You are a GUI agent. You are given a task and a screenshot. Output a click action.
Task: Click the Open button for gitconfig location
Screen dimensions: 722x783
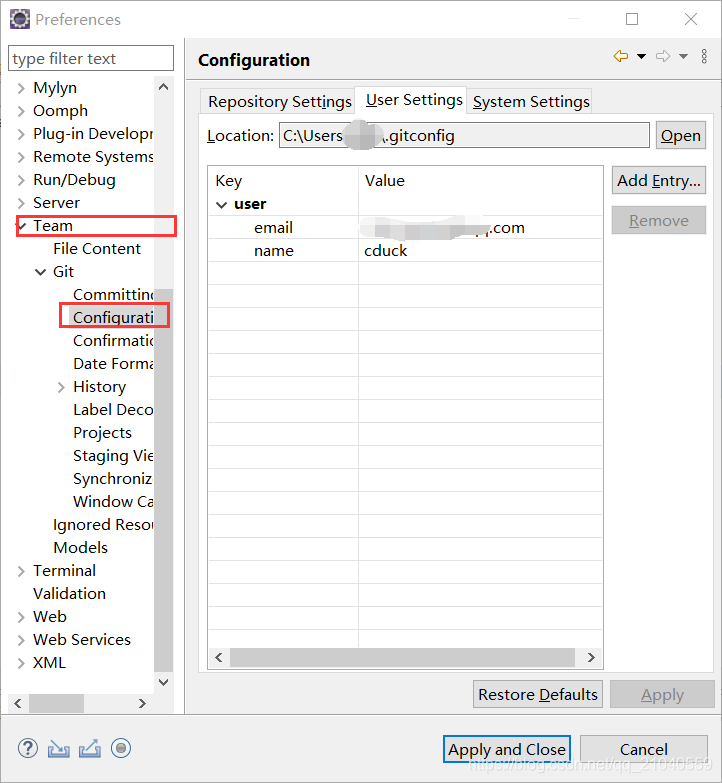681,135
